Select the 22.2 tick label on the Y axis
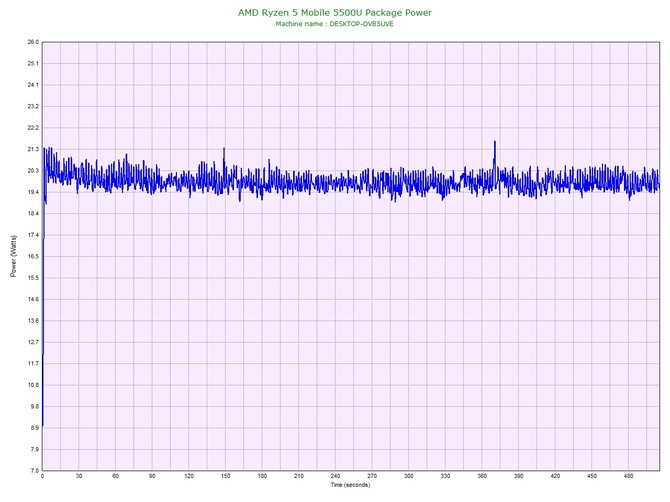The image size is (670, 502). pos(33,128)
